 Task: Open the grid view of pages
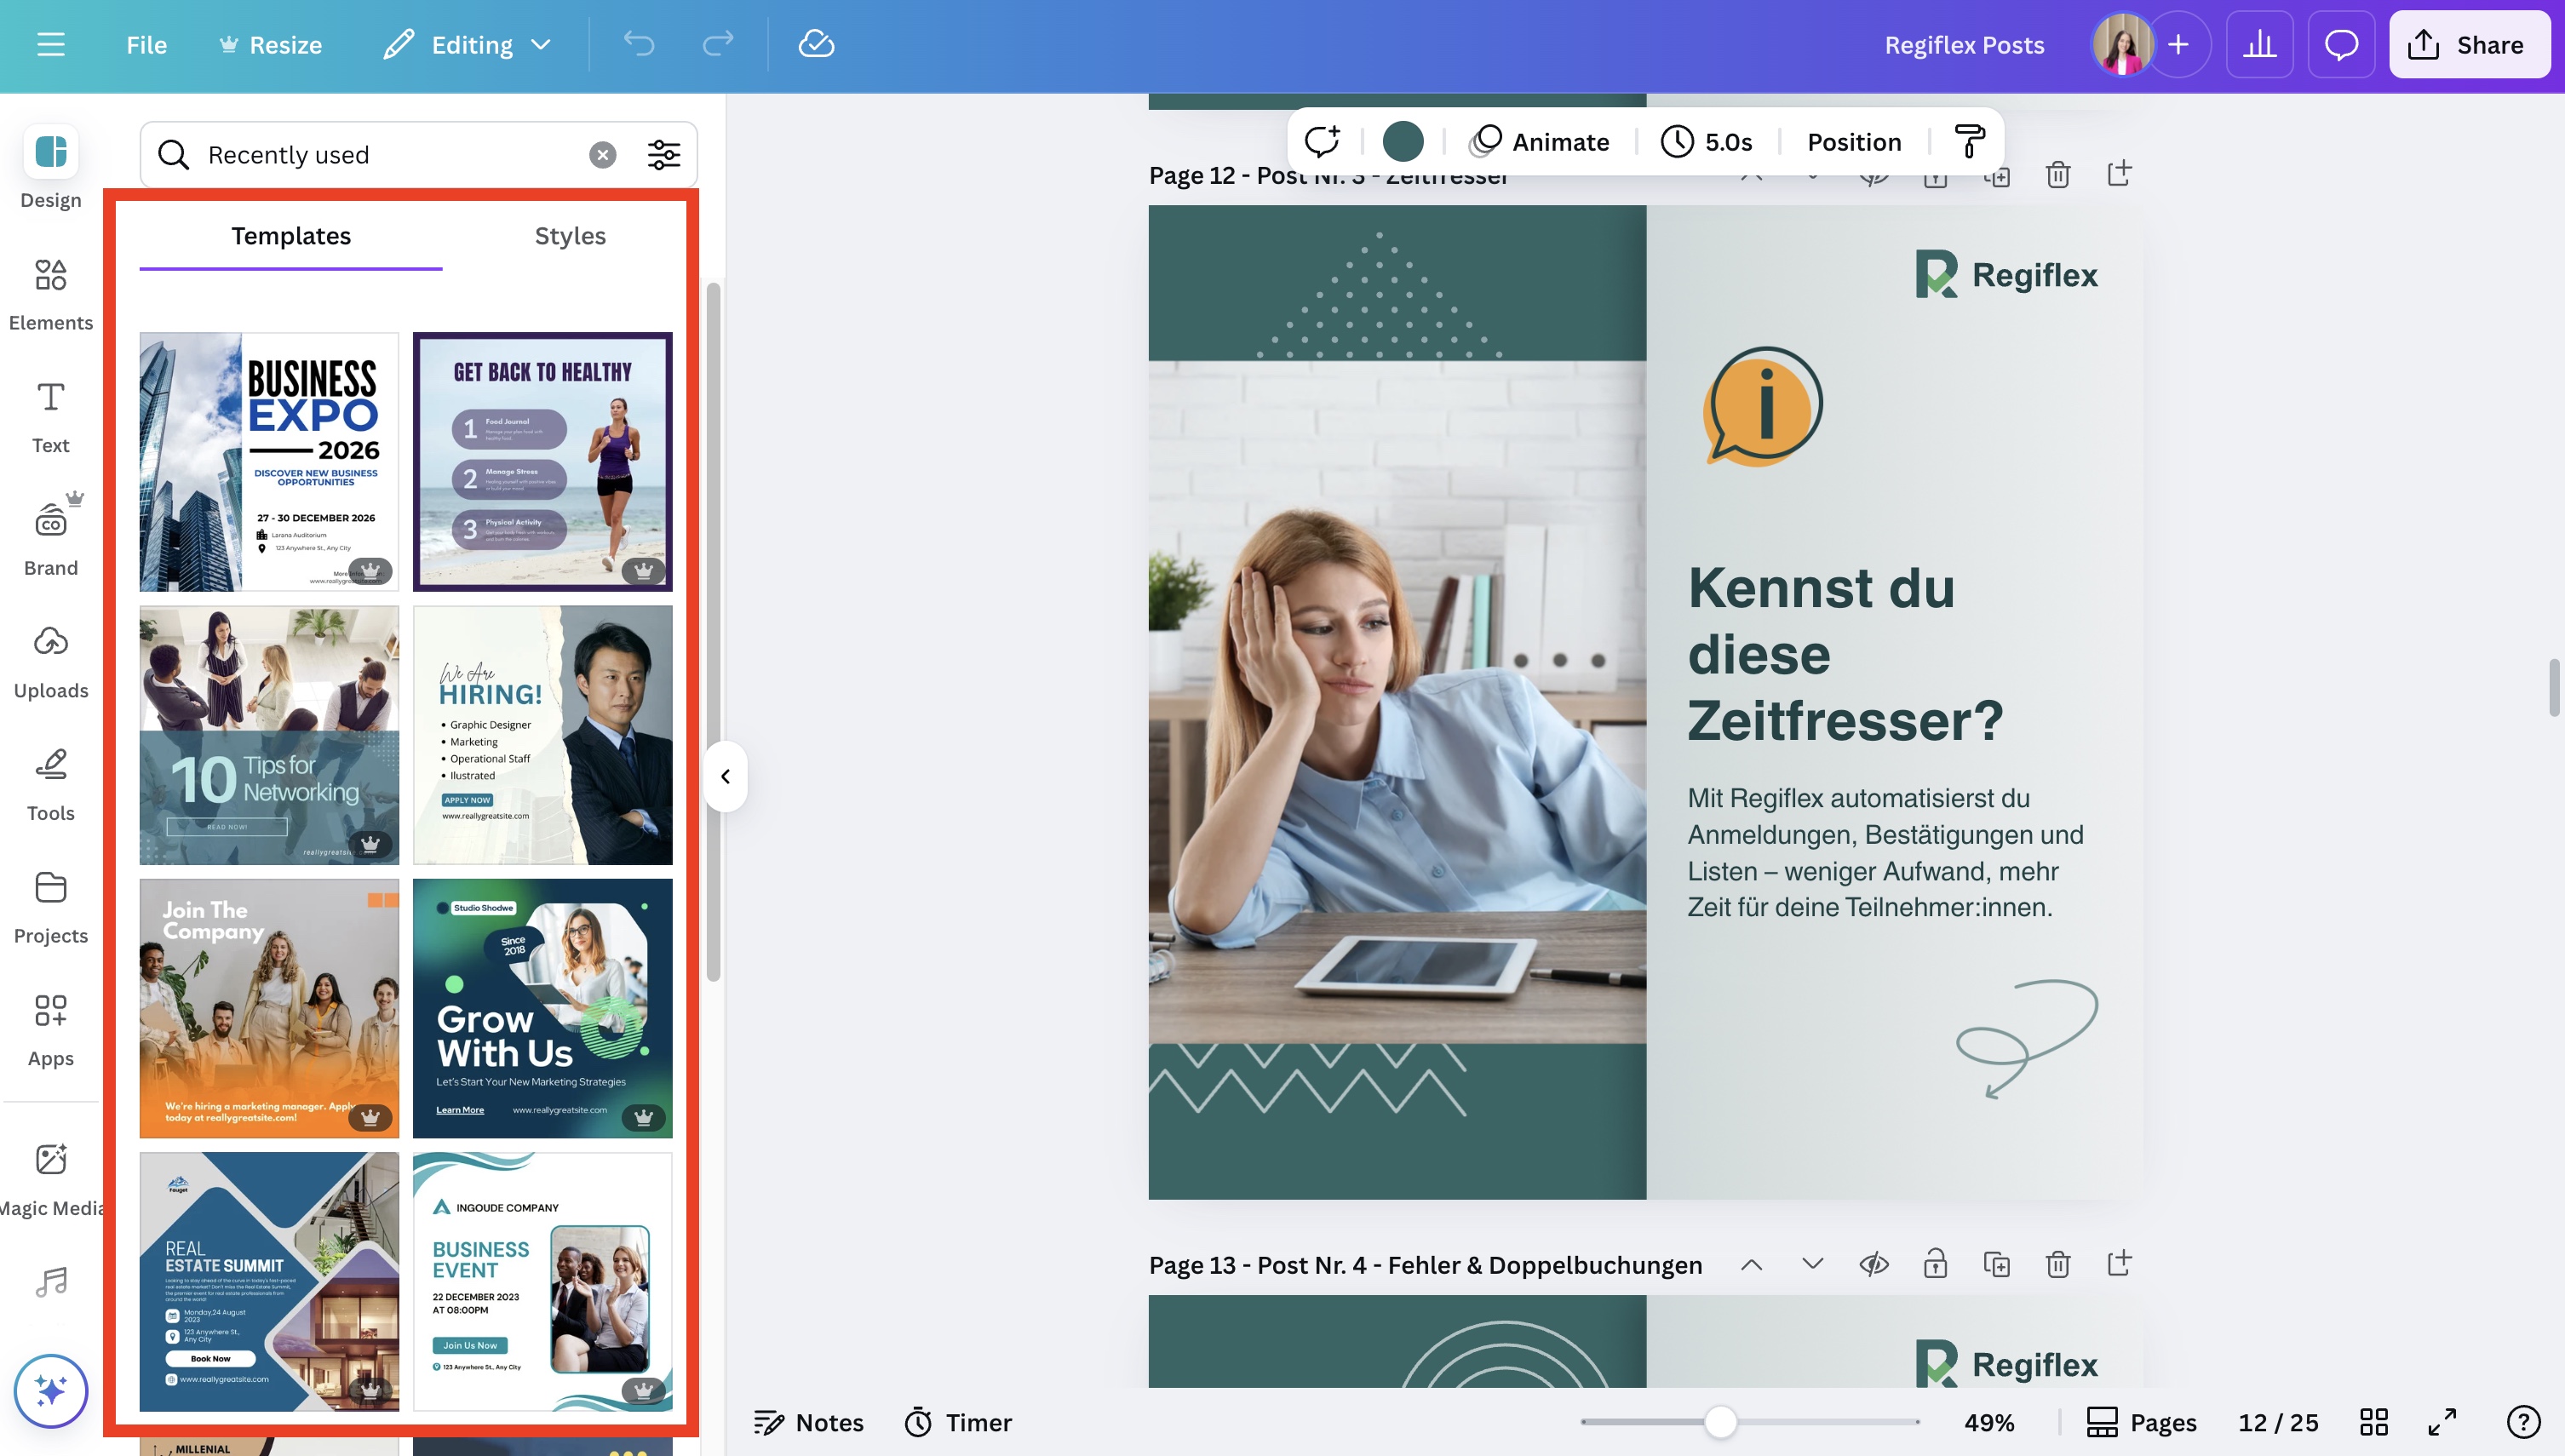[2373, 1421]
